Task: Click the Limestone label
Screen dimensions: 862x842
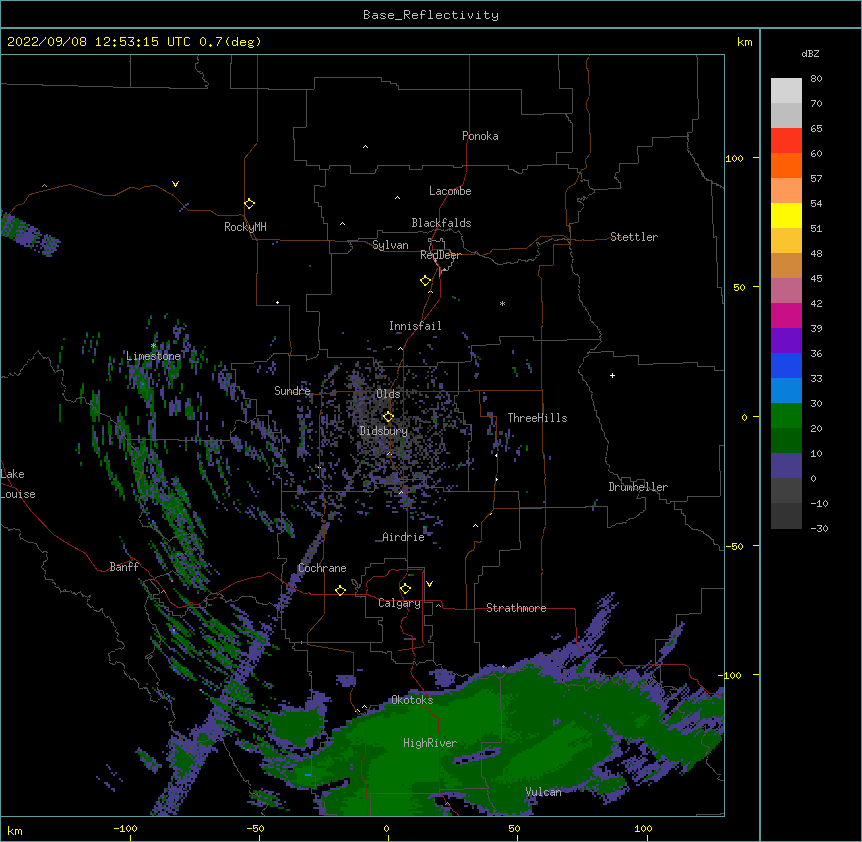Action: pyautogui.click(x=153, y=356)
